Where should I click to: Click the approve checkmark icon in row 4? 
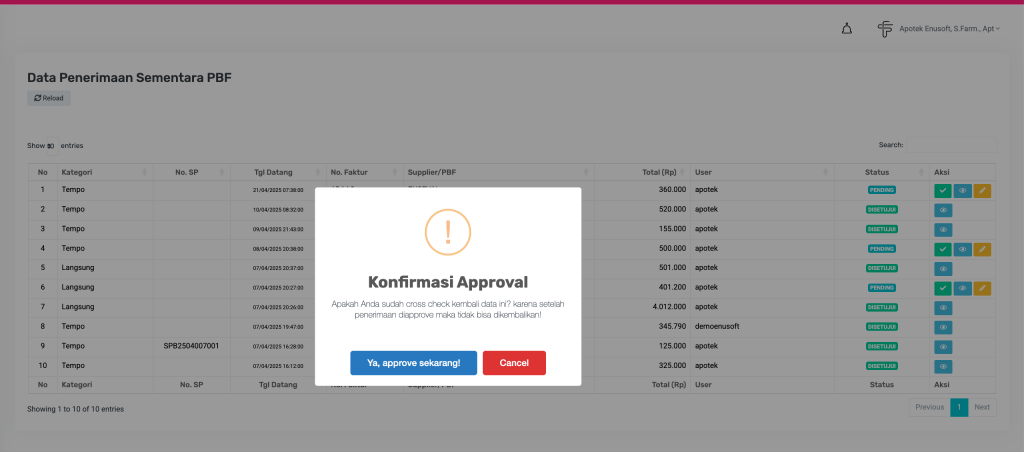[942, 249]
